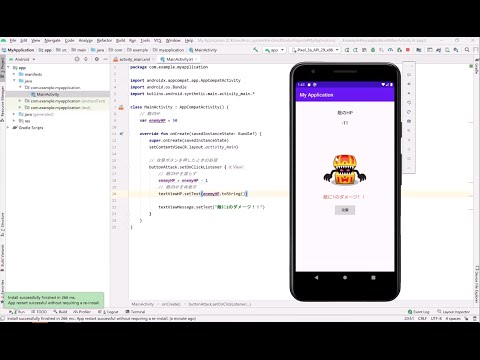480x360 pixels.
Task: Click the buttonAttack.setOnClickListener breadcrumb below editor
Action: [x=220, y=304]
